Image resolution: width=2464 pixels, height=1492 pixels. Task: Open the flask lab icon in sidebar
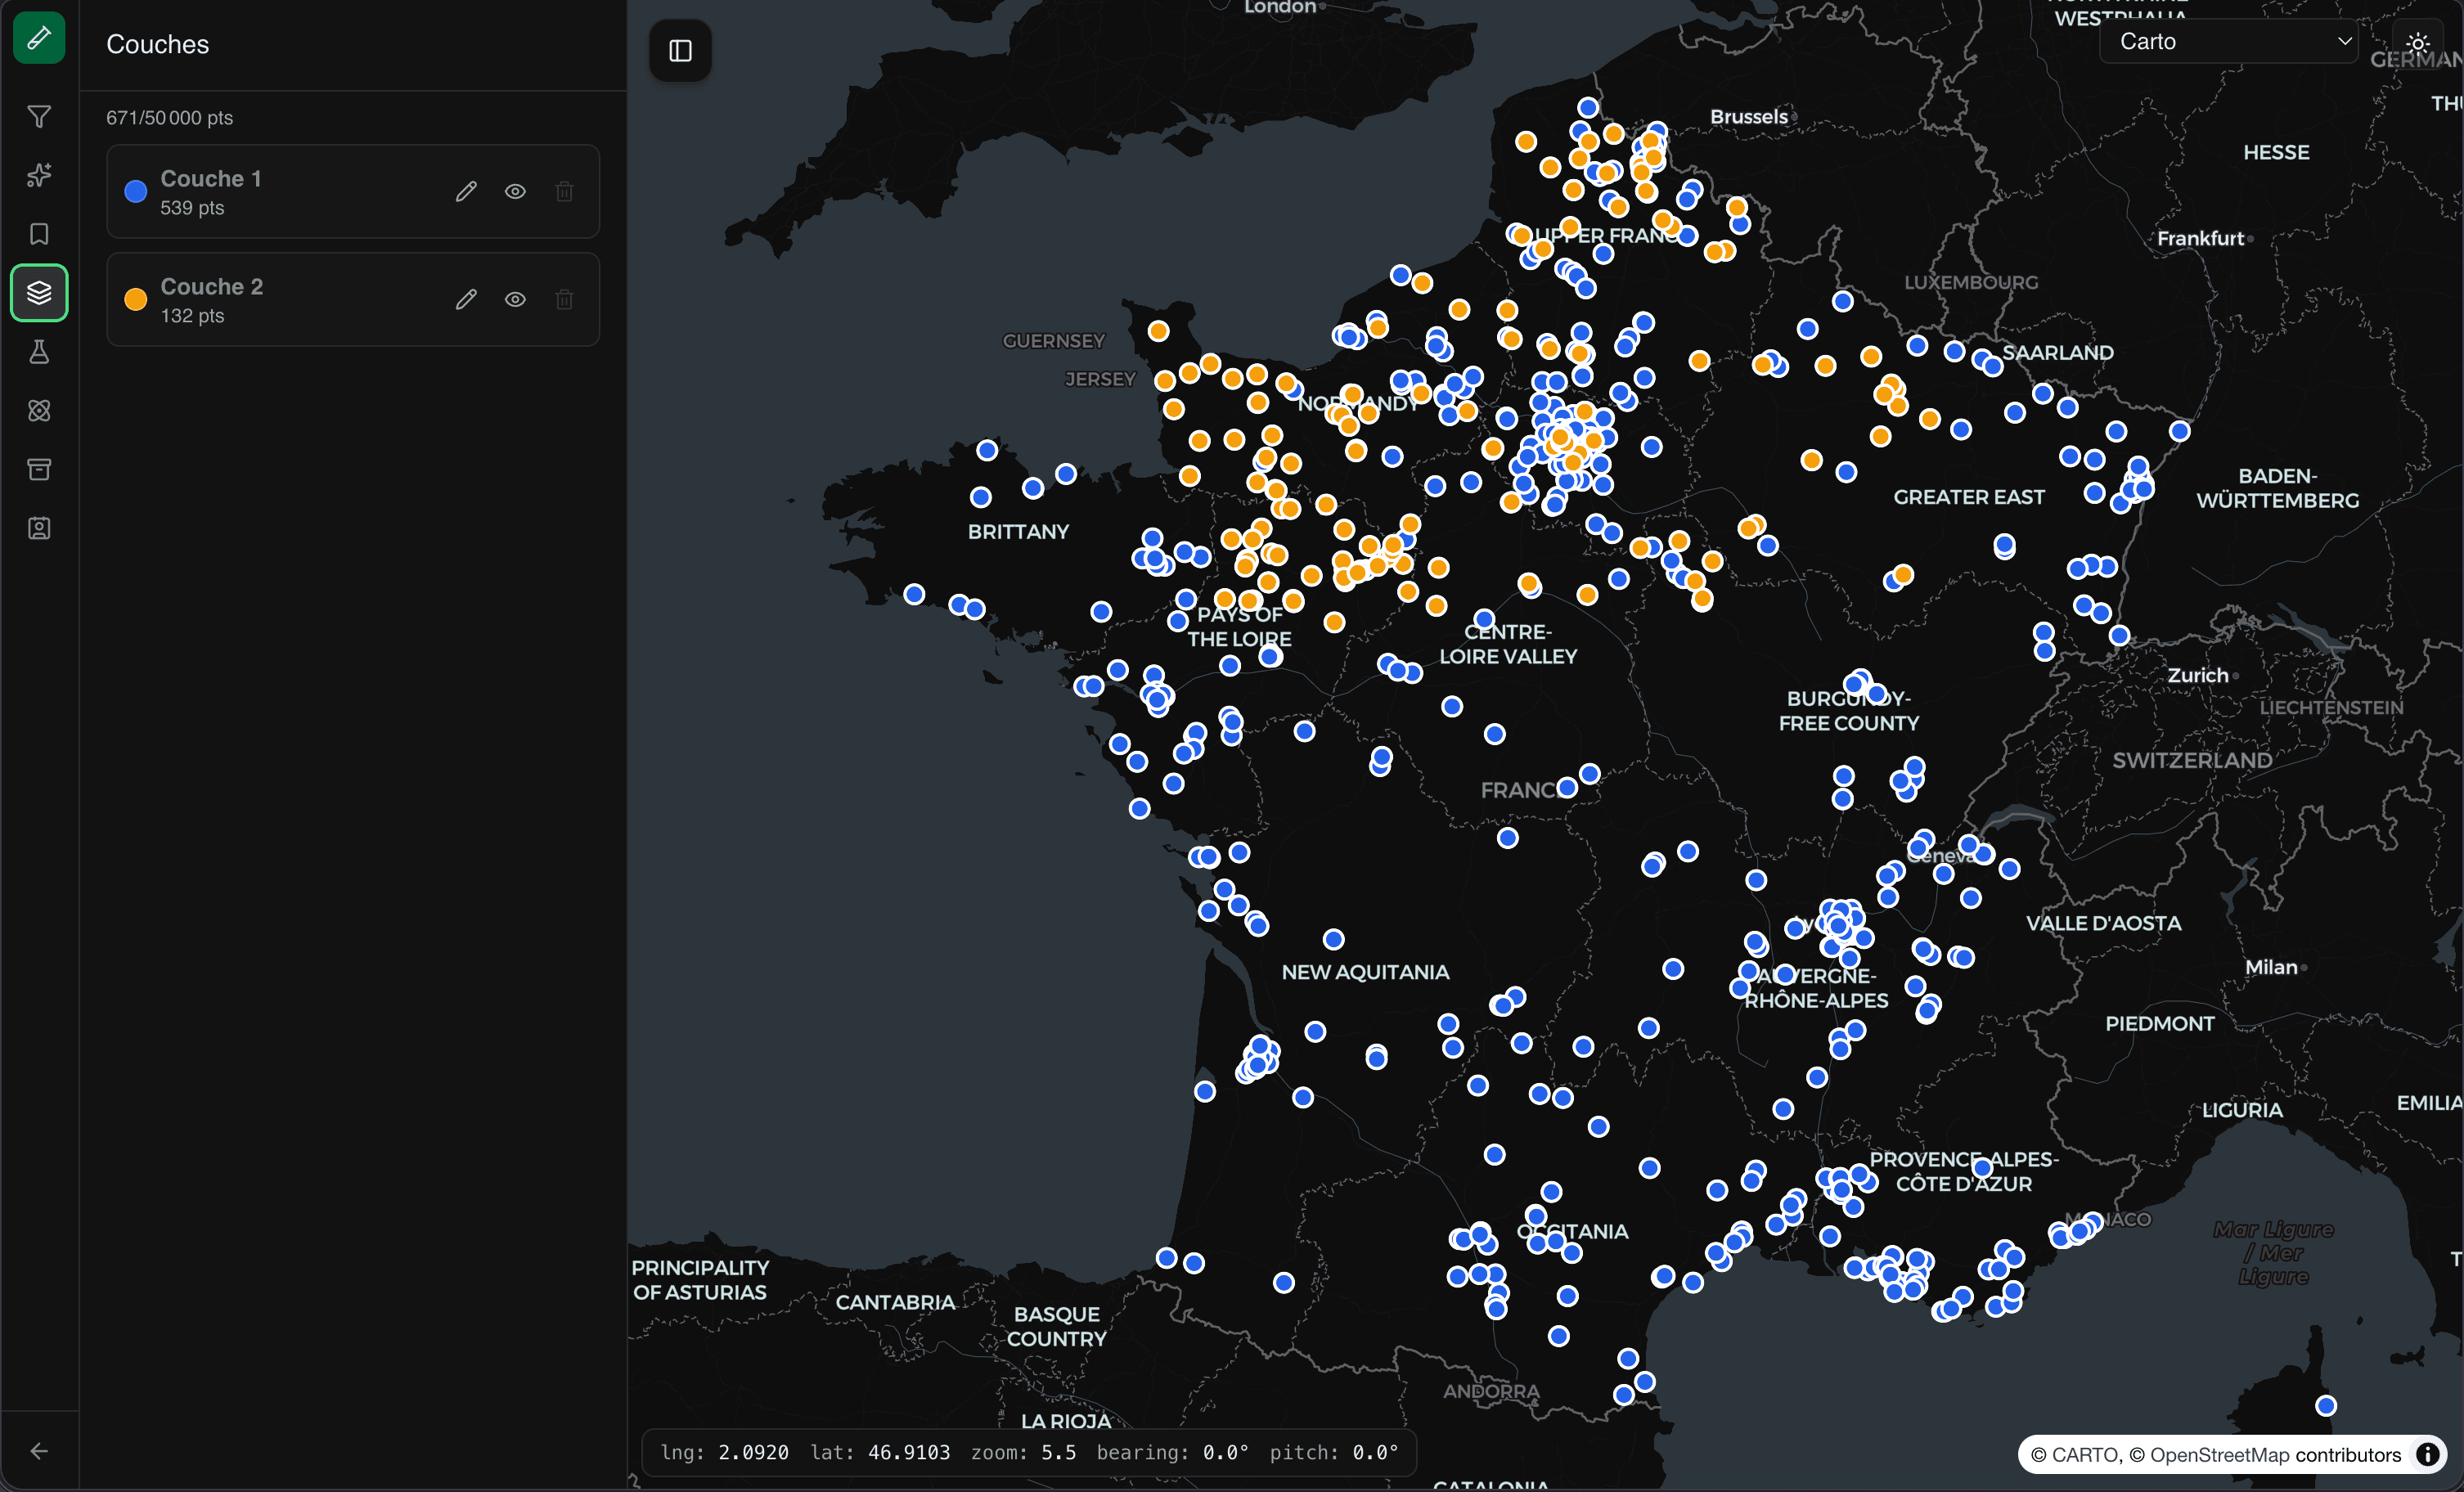[x=39, y=352]
